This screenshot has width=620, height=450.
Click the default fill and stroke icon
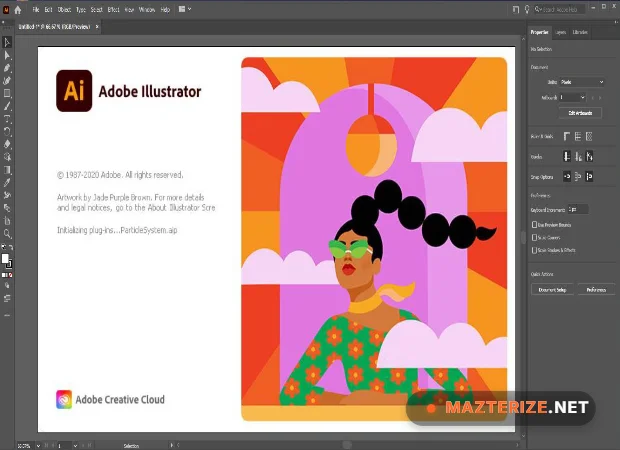pyautogui.click(x=4, y=247)
